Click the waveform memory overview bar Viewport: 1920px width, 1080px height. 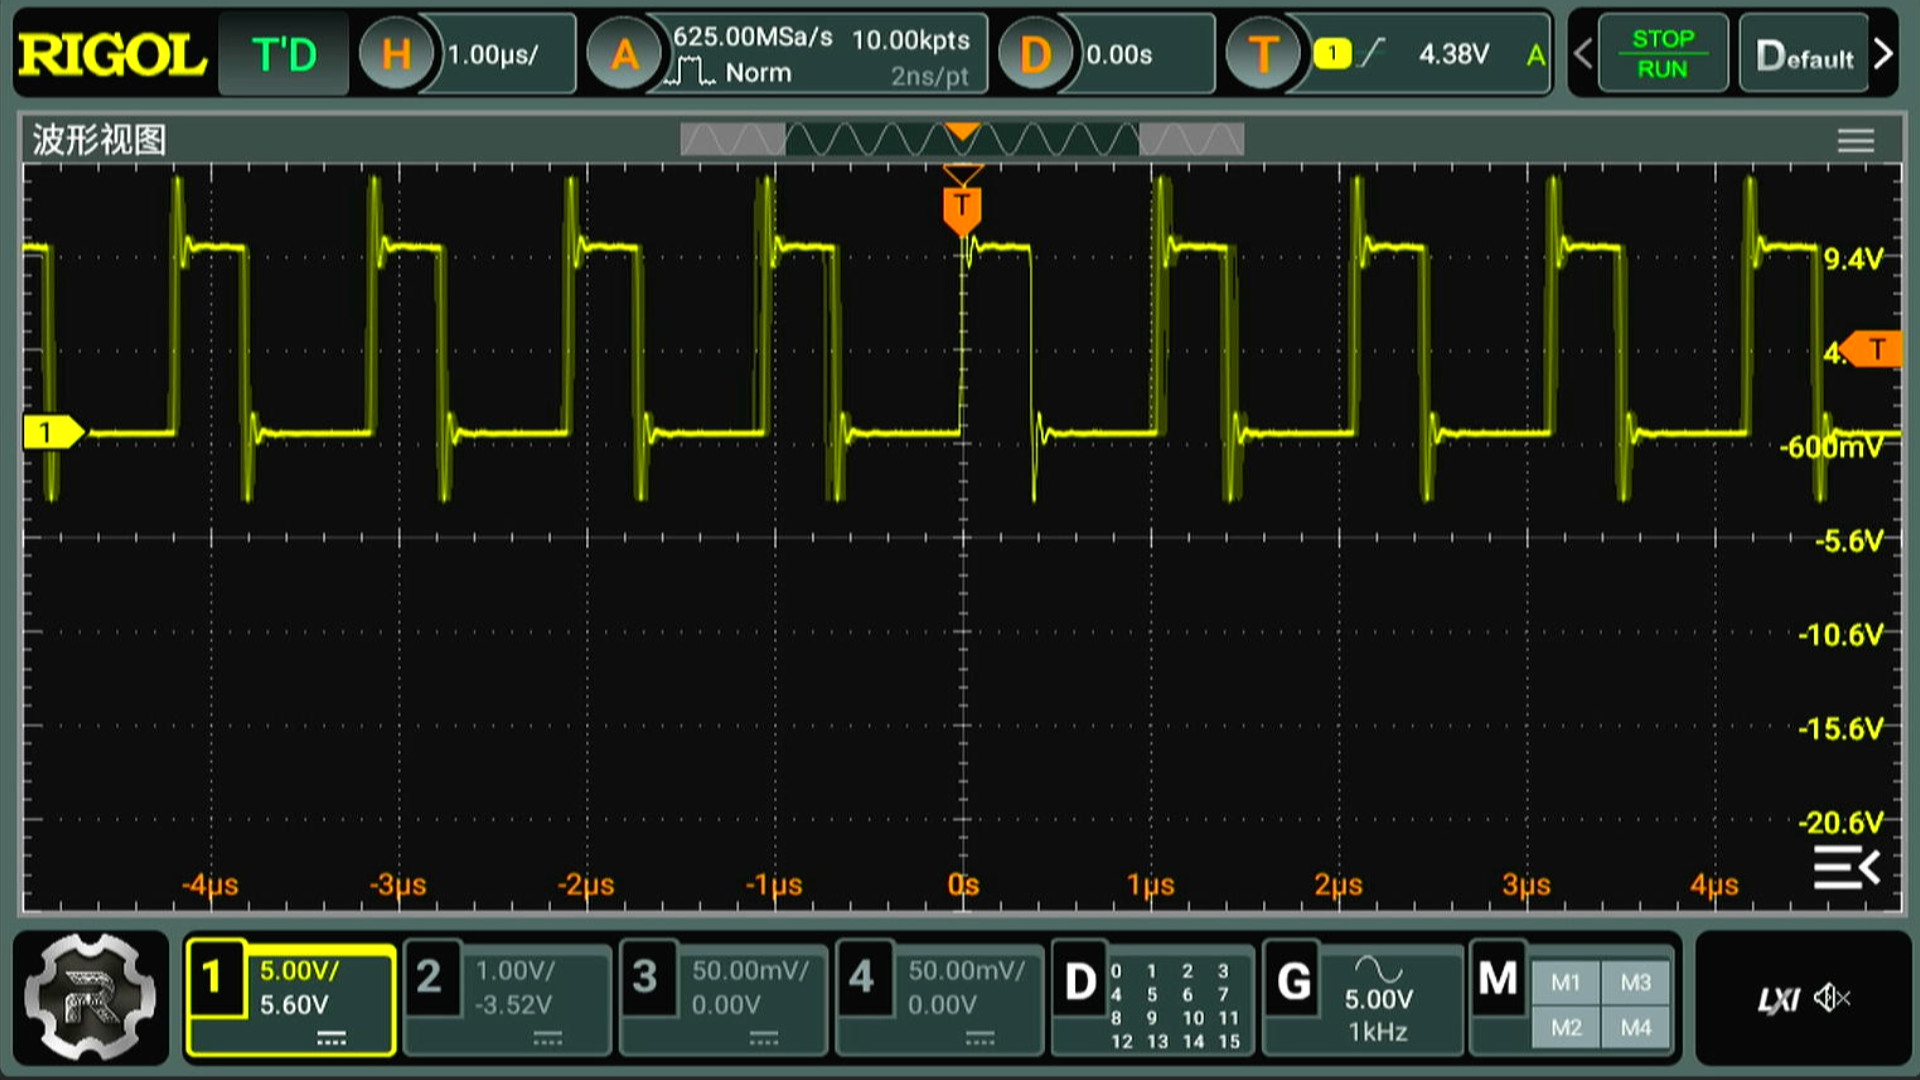[x=961, y=140]
